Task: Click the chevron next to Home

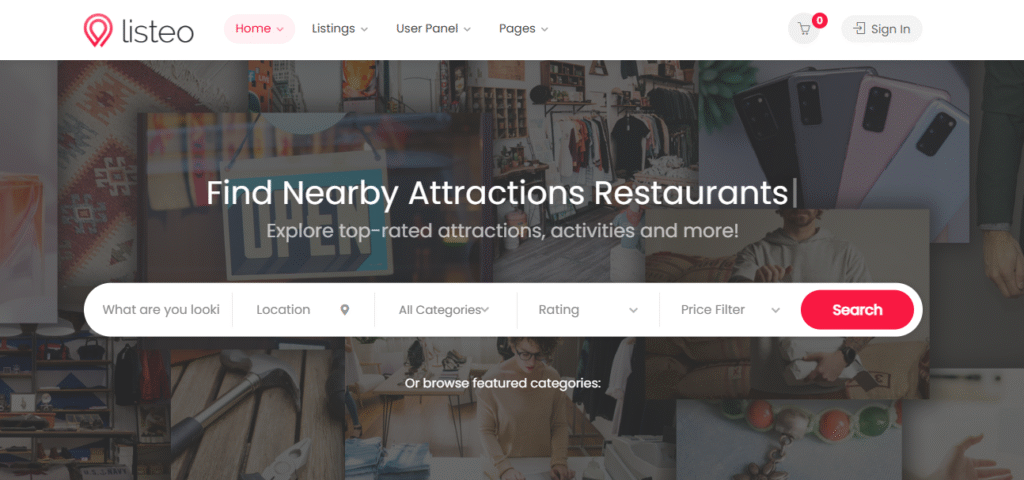Action: point(280,29)
